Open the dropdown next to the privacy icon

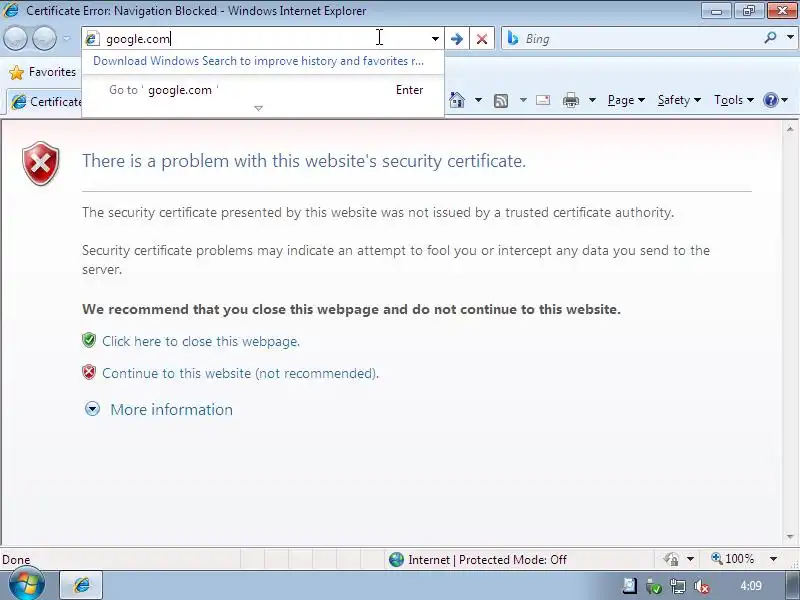click(x=690, y=559)
